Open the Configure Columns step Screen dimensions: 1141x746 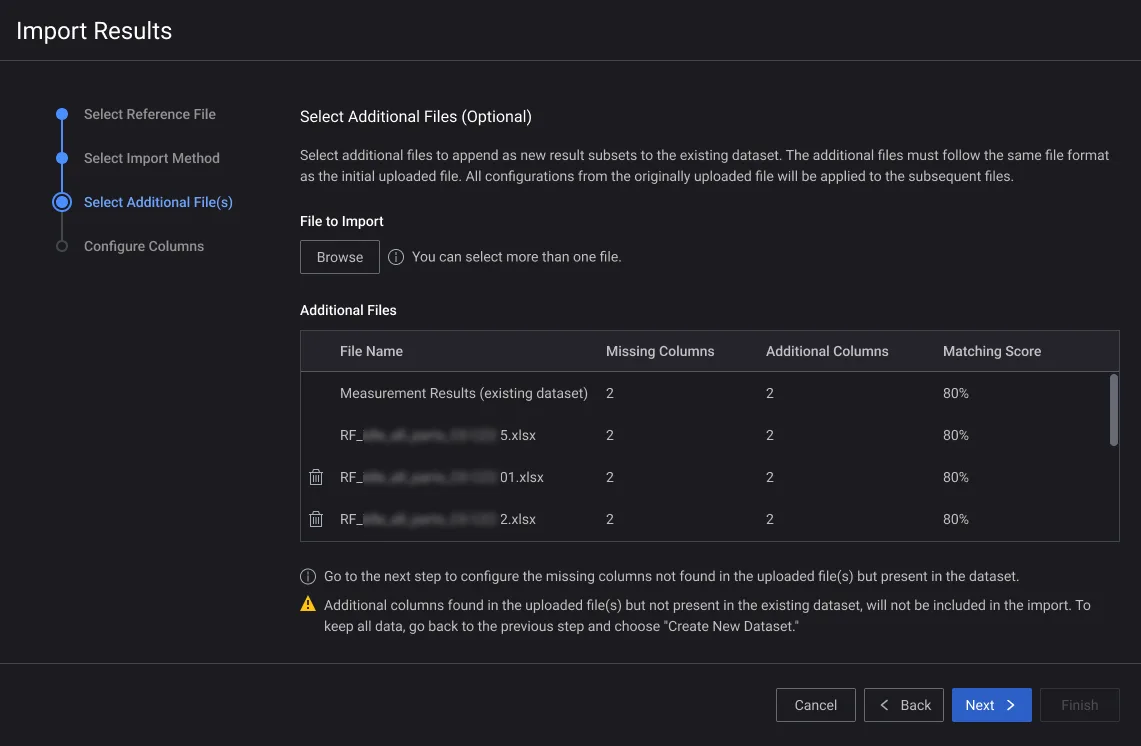144,246
